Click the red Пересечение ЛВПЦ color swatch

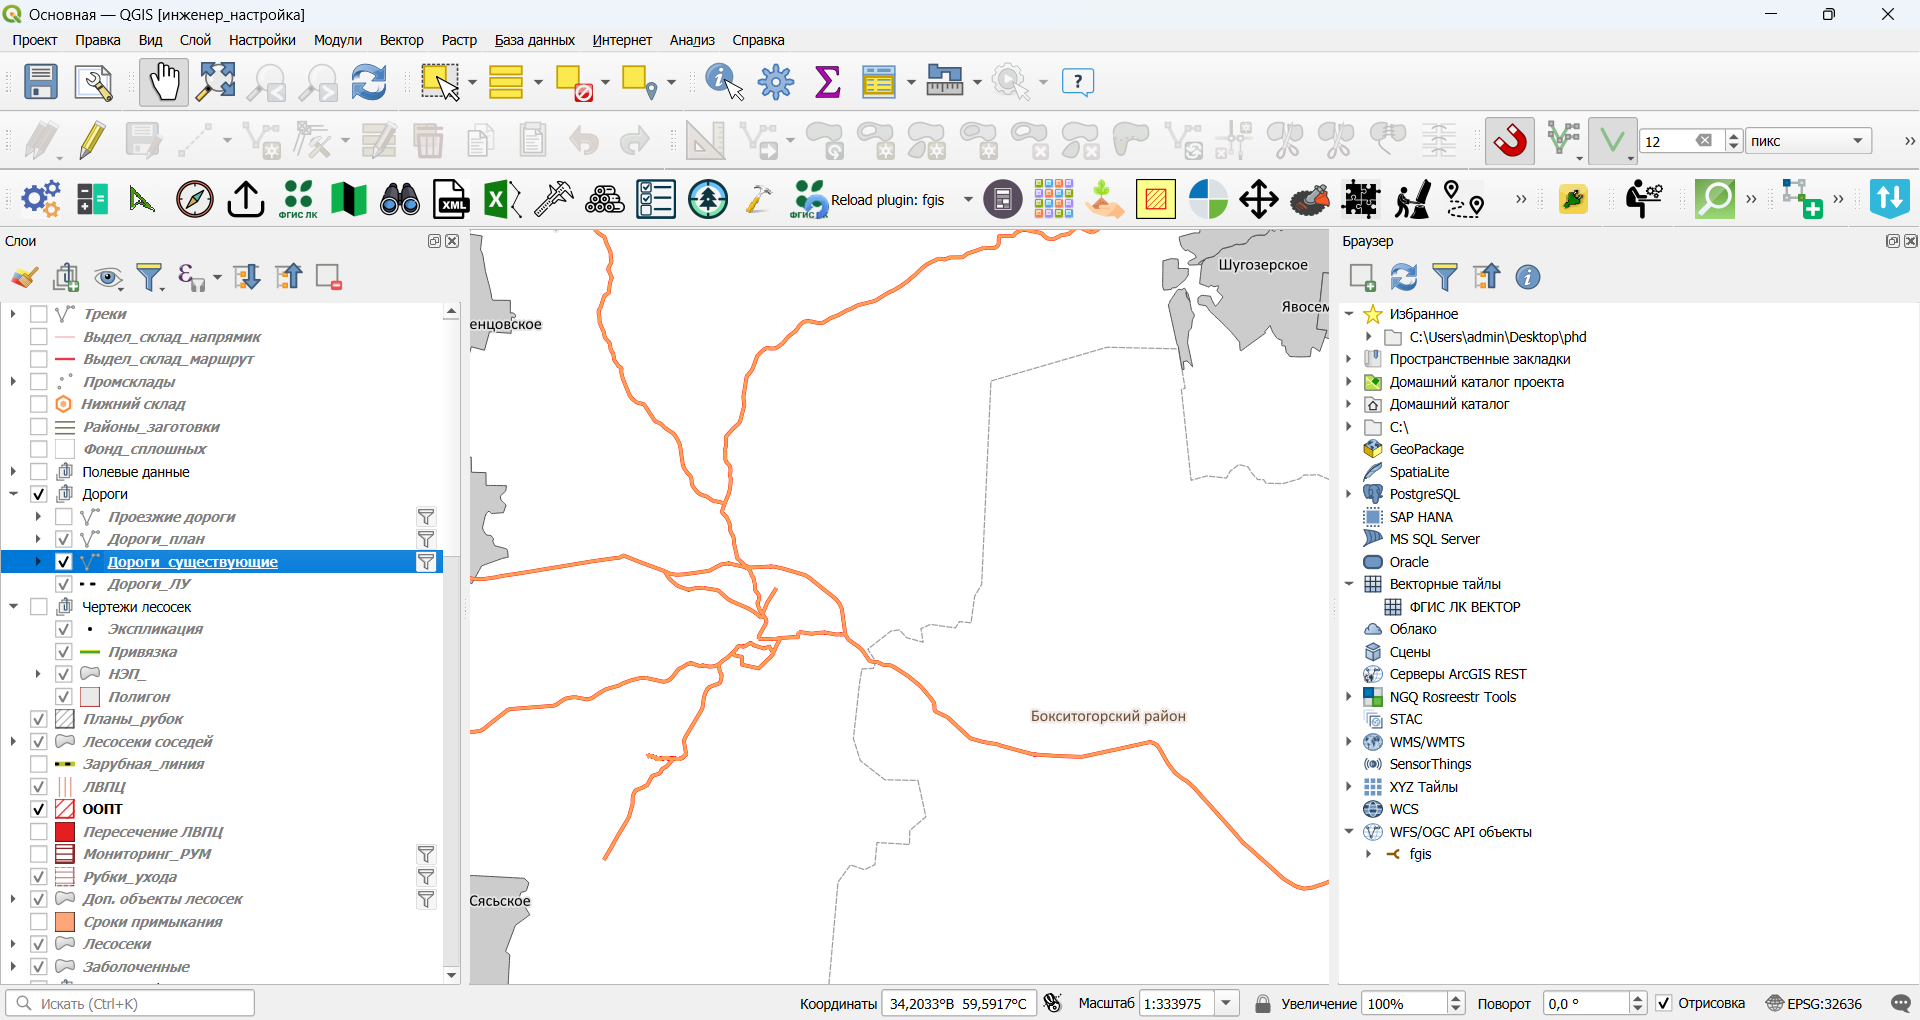[x=65, y=832]
